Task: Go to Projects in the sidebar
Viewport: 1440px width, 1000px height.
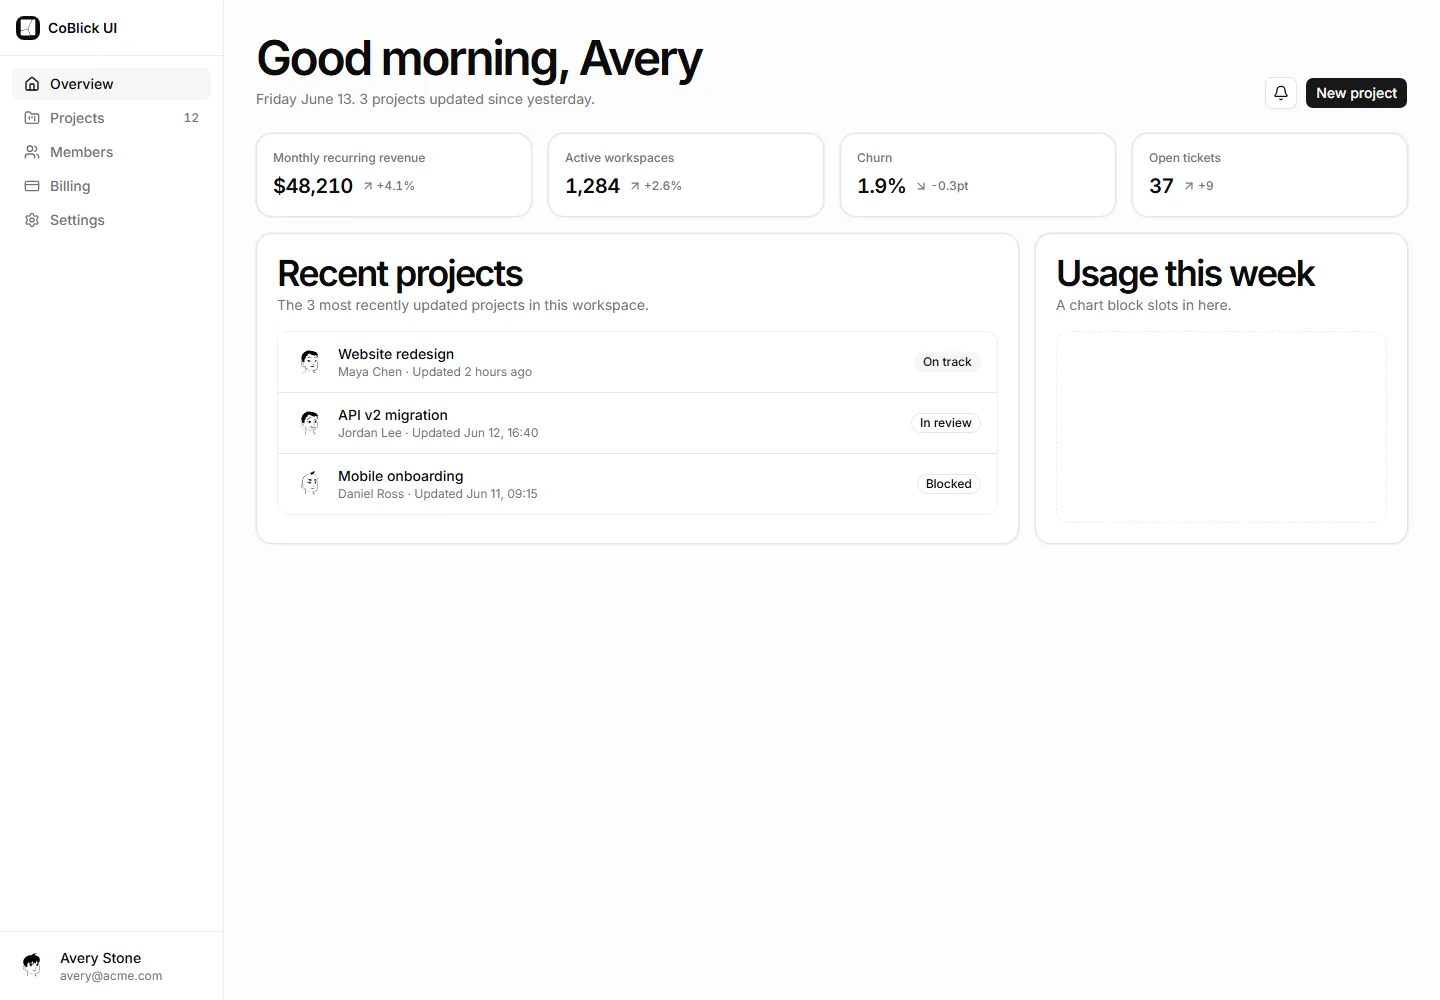Action: 111,118
